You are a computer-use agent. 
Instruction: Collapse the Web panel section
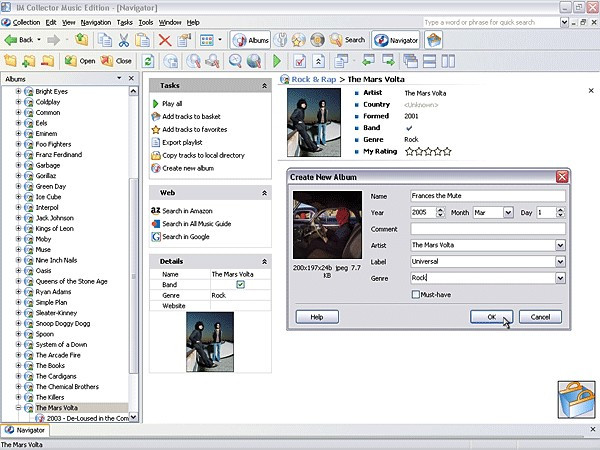pos(264,193)
